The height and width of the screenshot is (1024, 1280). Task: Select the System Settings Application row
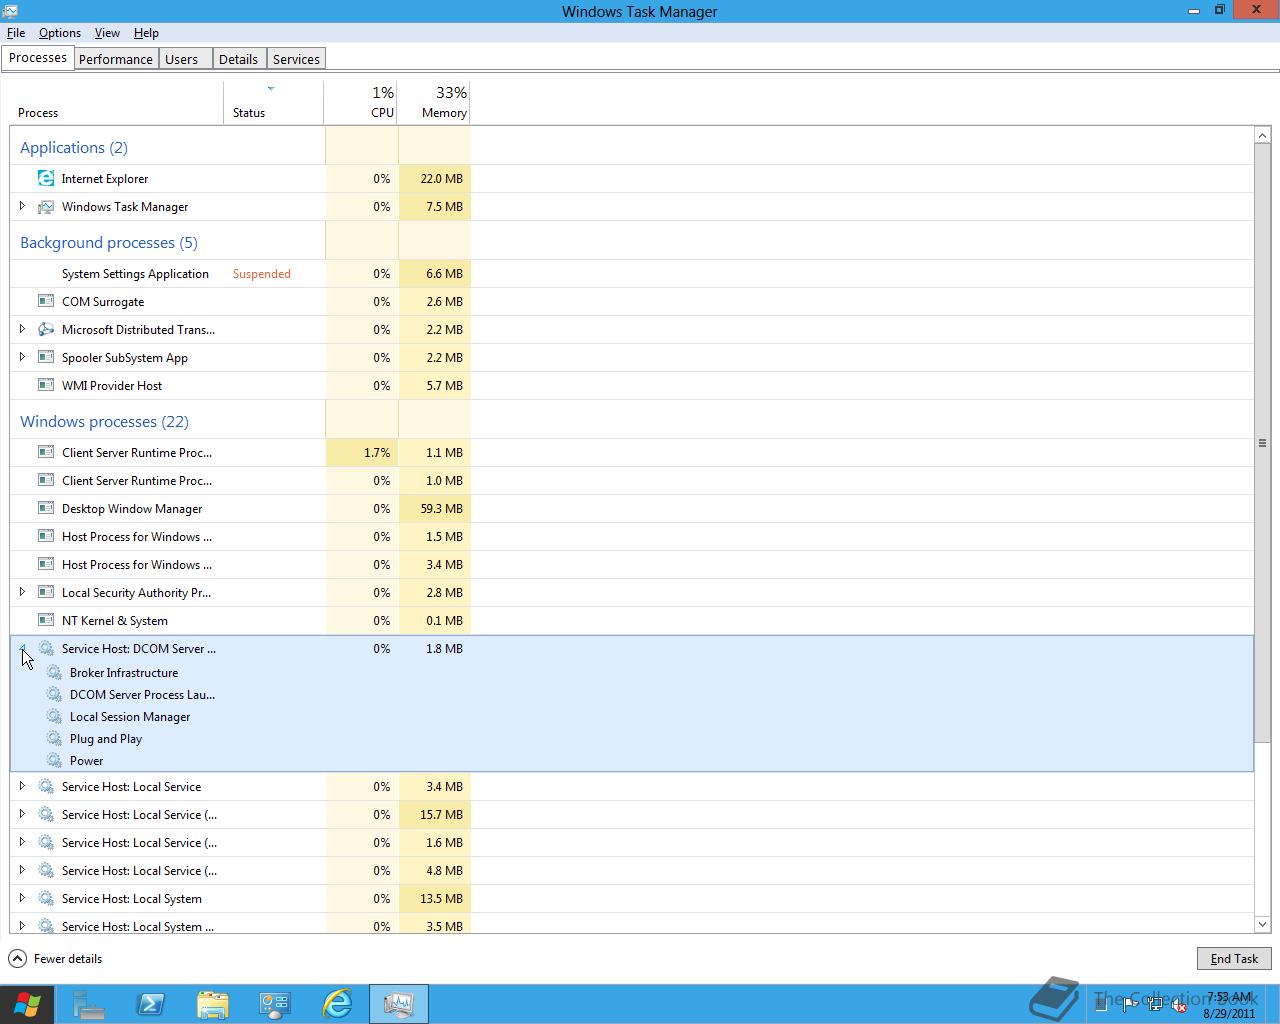[632, 273]
